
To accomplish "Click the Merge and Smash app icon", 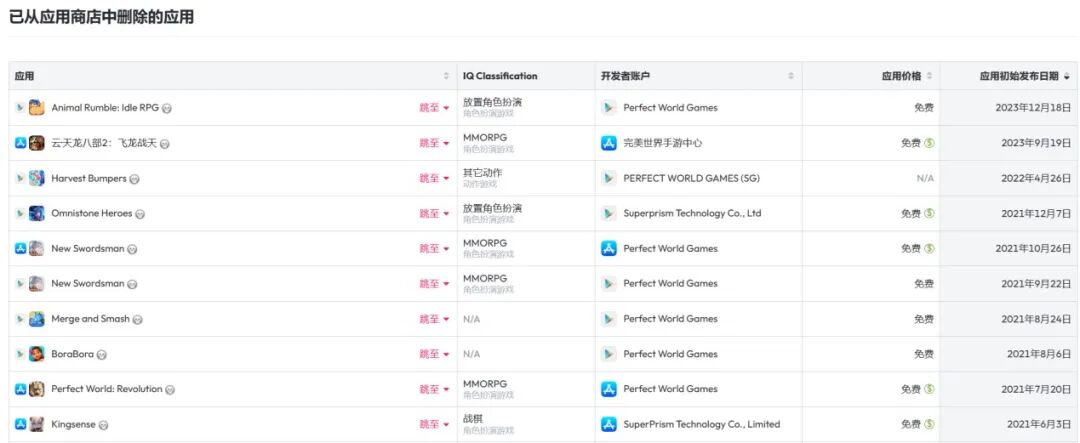I will pyautogui.click(x=37, y=318).
